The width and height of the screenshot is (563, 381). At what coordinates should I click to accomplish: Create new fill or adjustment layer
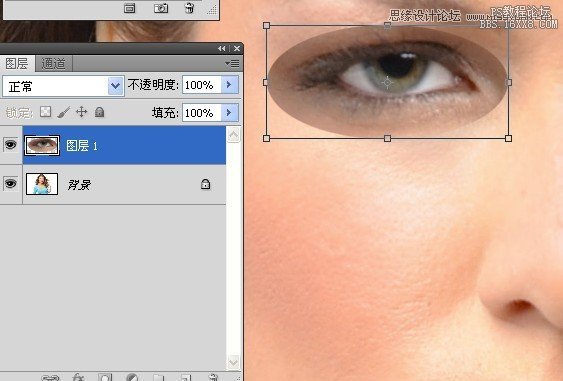coord(132,377)
